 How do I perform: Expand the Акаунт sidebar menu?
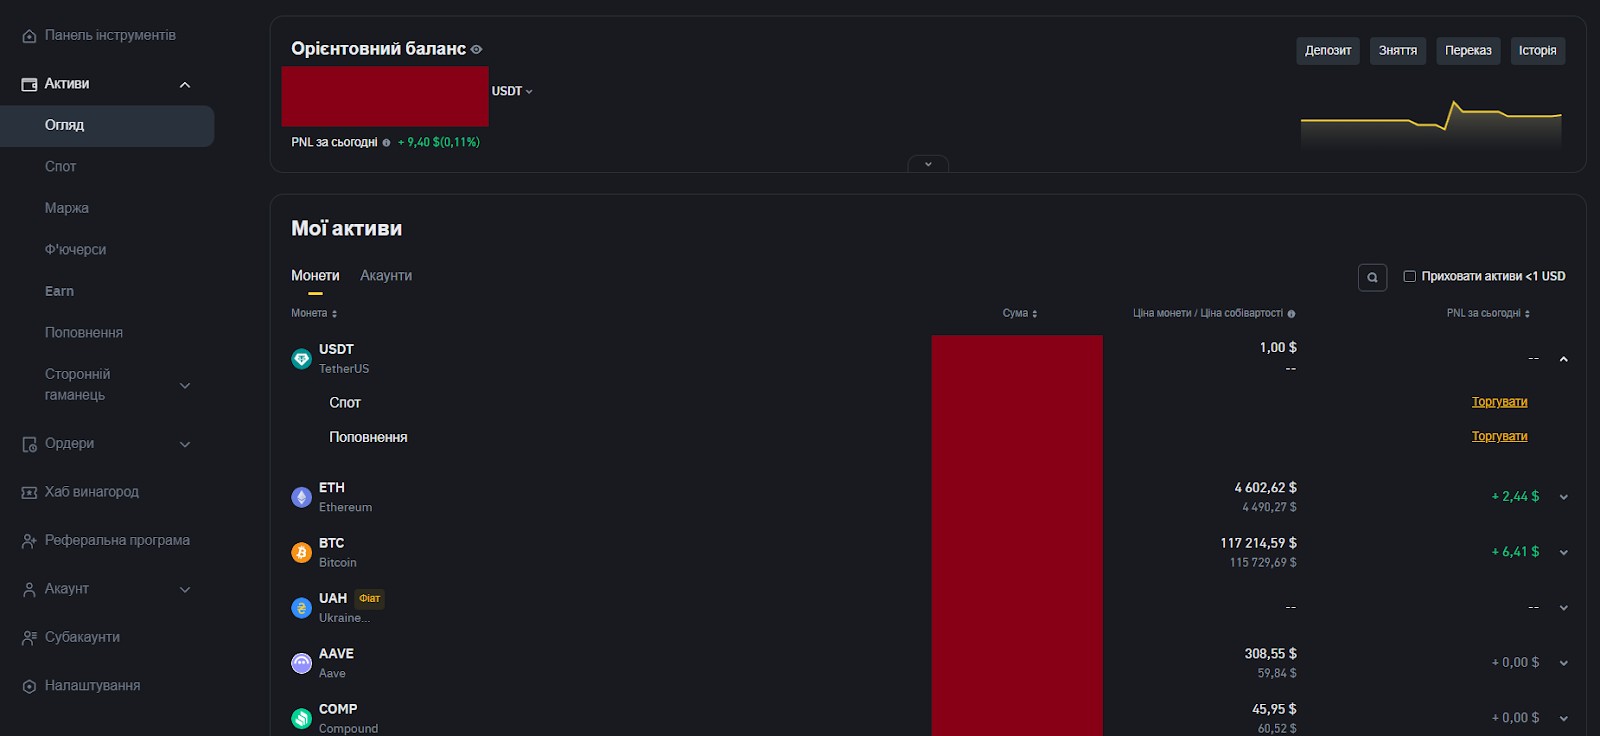click(184, 590)
